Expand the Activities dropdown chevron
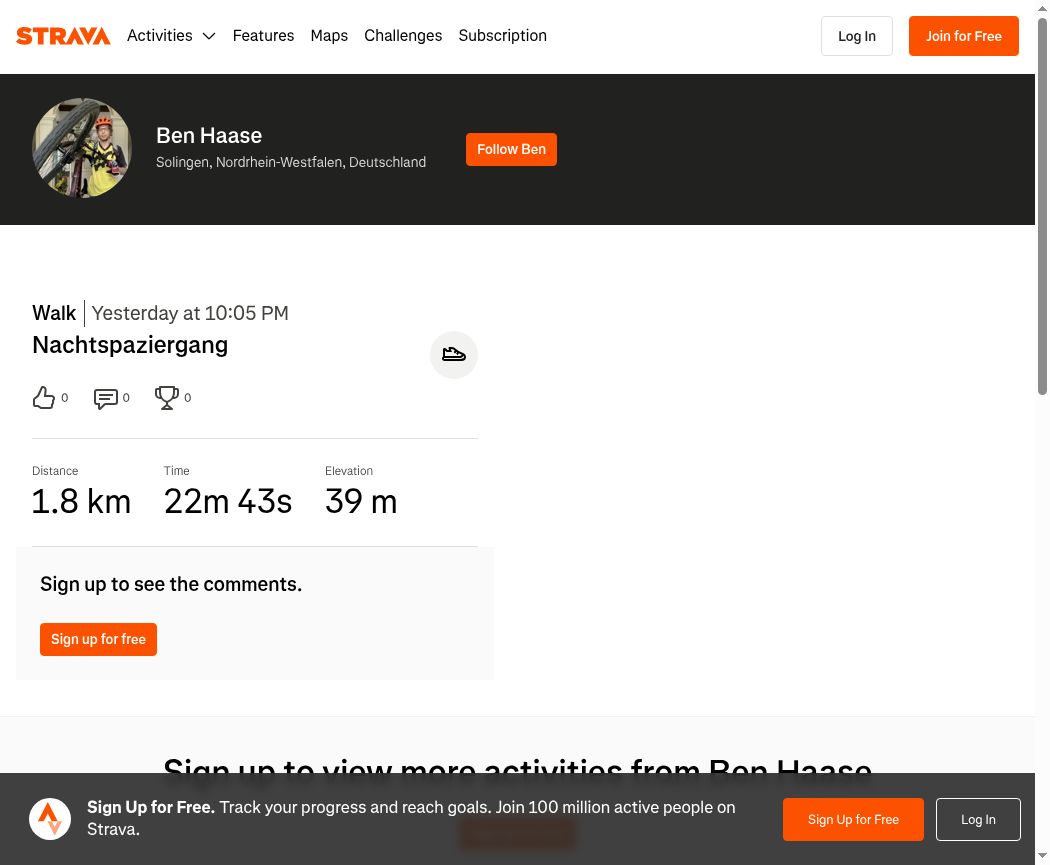 coord(209,36)
